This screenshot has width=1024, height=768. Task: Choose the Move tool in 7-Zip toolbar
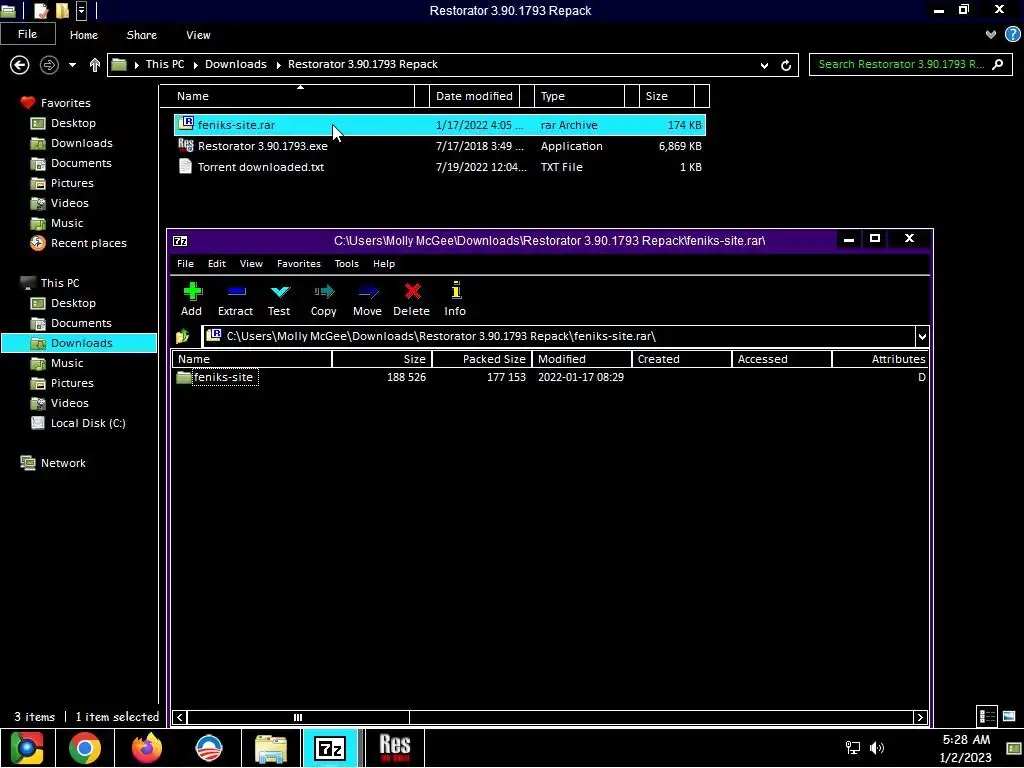[x=367, y=299]
